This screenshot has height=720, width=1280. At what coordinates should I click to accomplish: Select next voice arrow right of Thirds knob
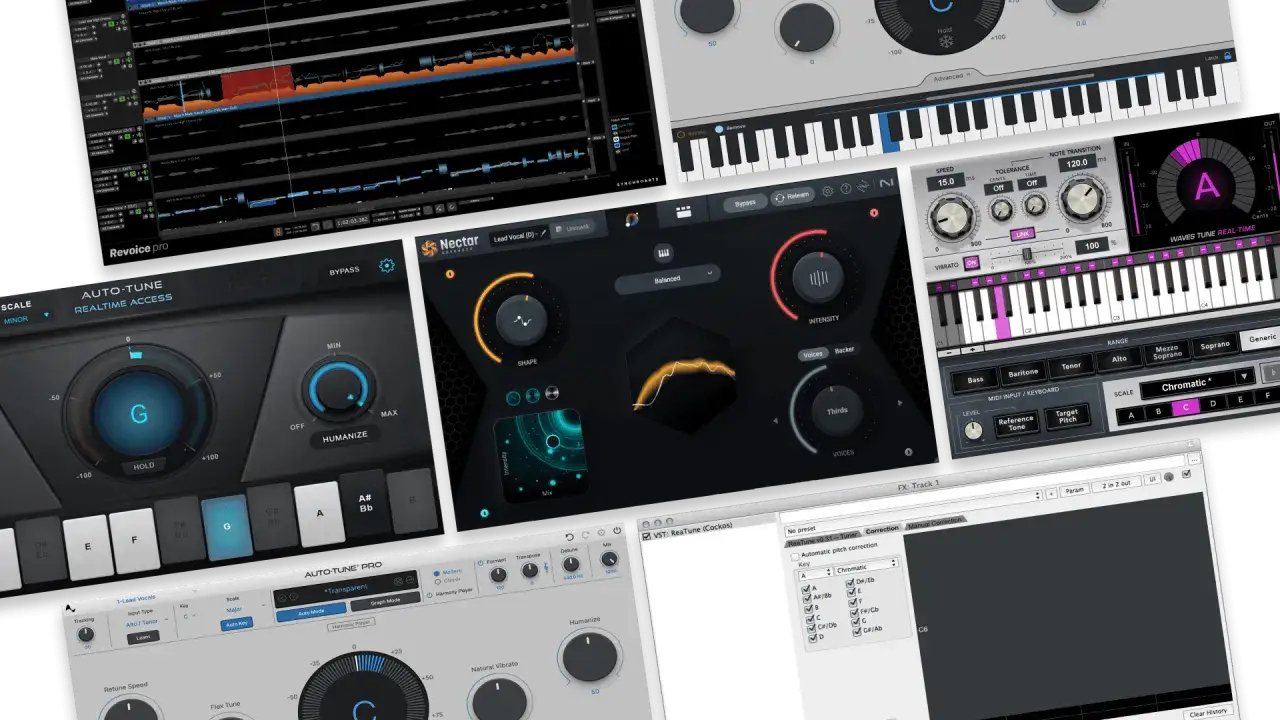901,403
